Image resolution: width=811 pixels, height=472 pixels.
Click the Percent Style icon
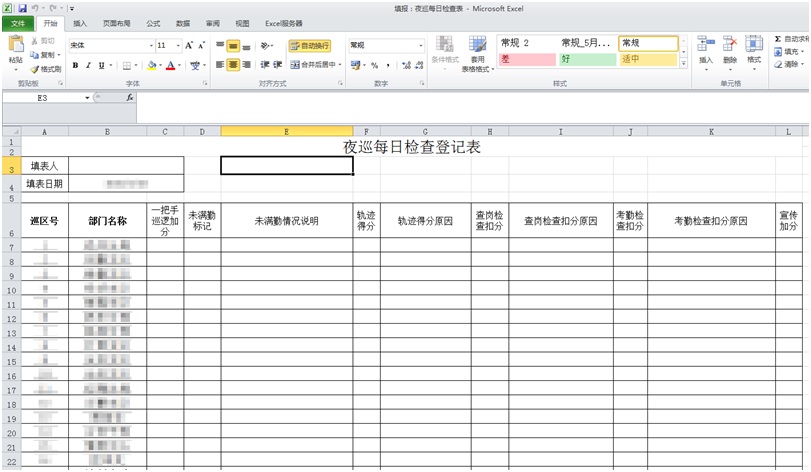point(373,65)
